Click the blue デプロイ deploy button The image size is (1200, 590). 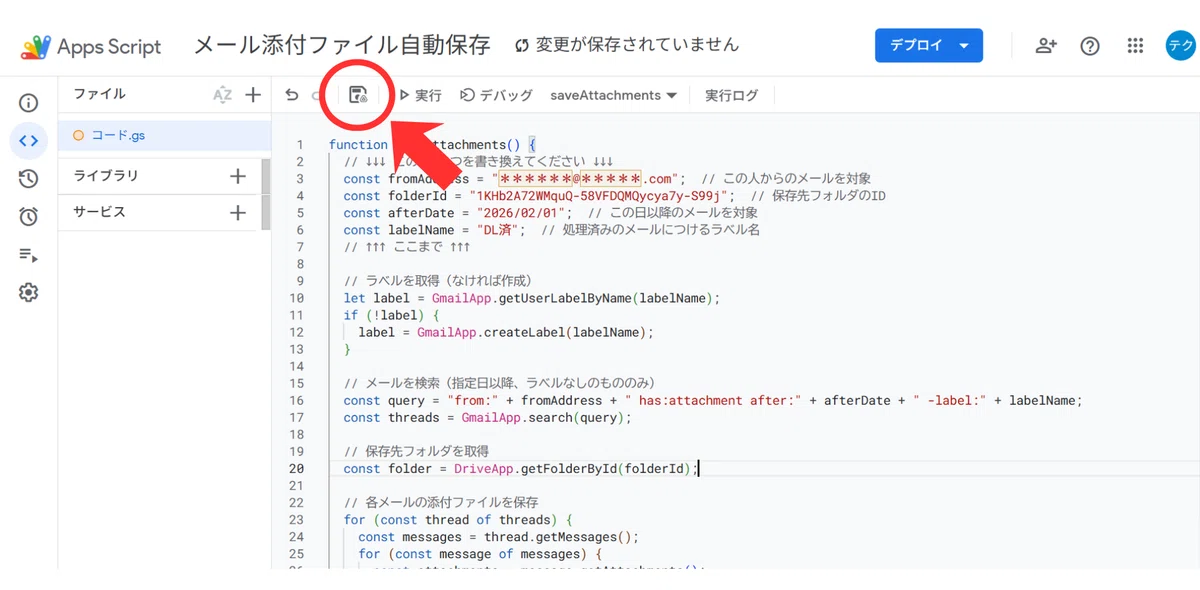tap(928, 46)
